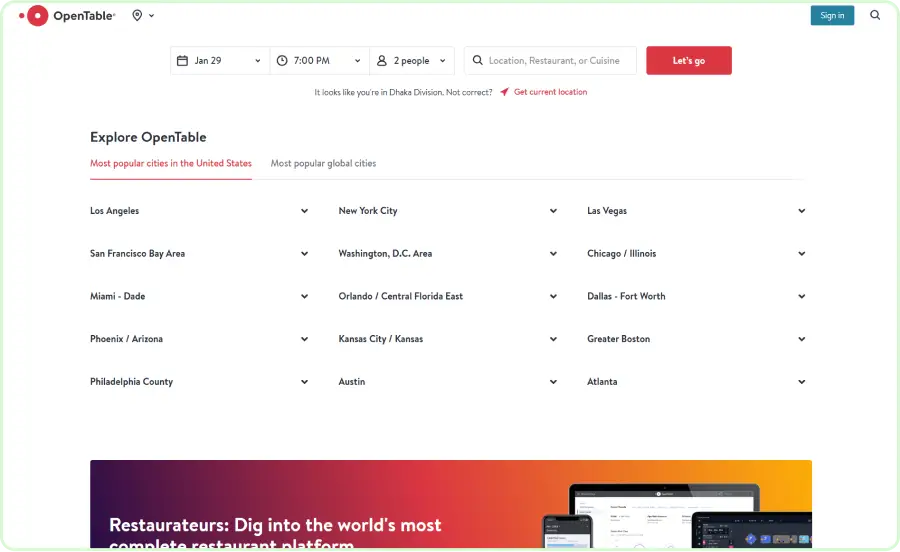The width and height of the screenshot is (900, 552).
Task: Expand the Phoenix / Arizona chevron
Action: (304, 339)
